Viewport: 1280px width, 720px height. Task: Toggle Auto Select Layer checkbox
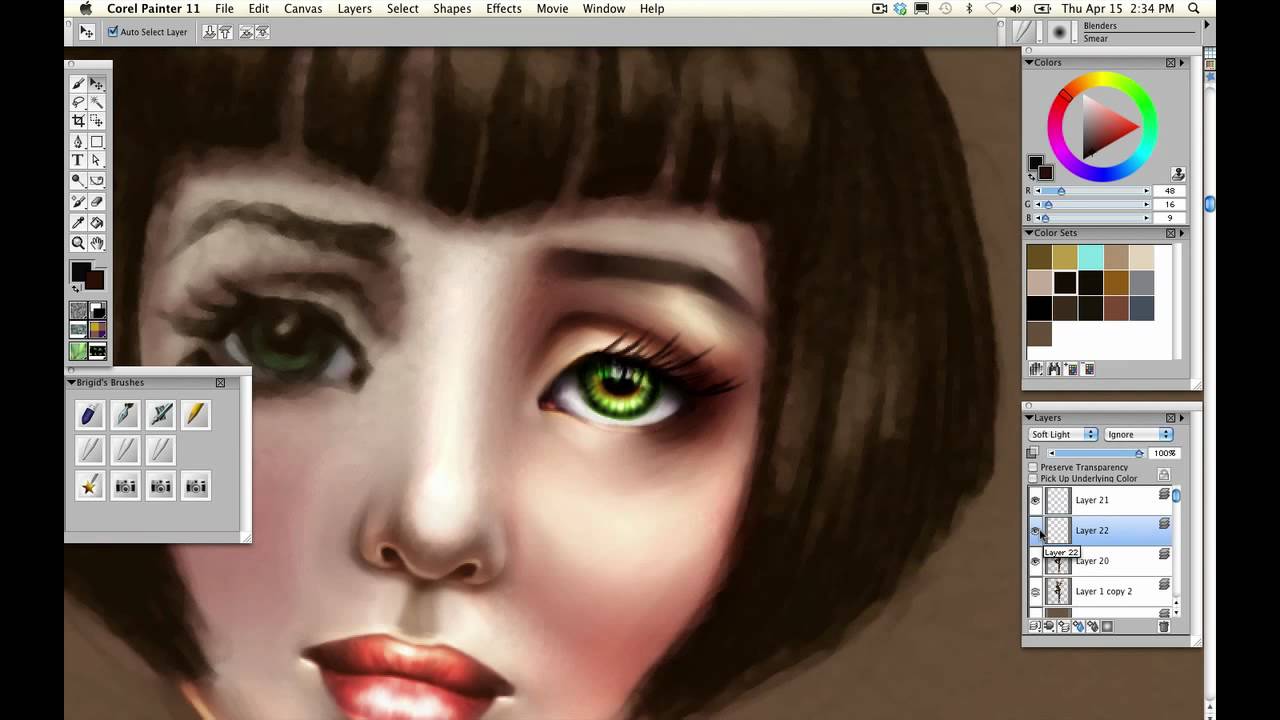[113, 32]
